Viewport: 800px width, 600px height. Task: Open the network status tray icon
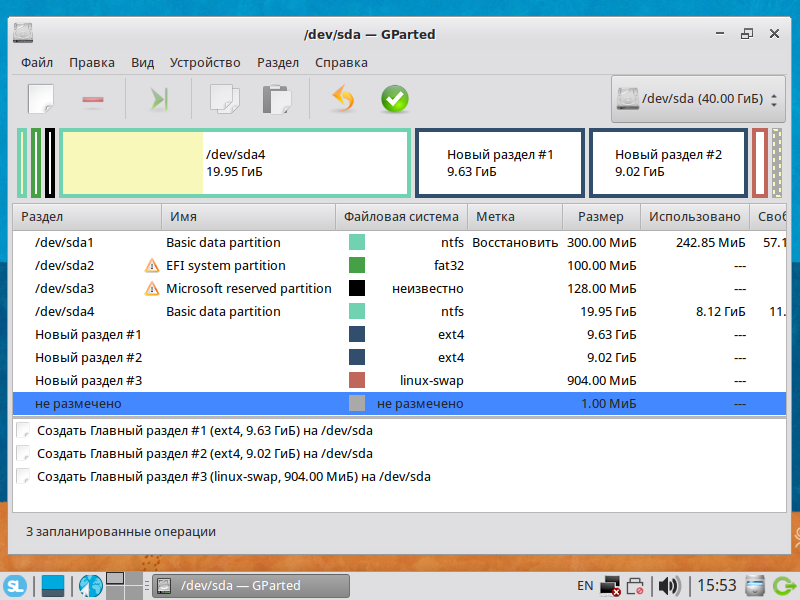pos(610,586)
